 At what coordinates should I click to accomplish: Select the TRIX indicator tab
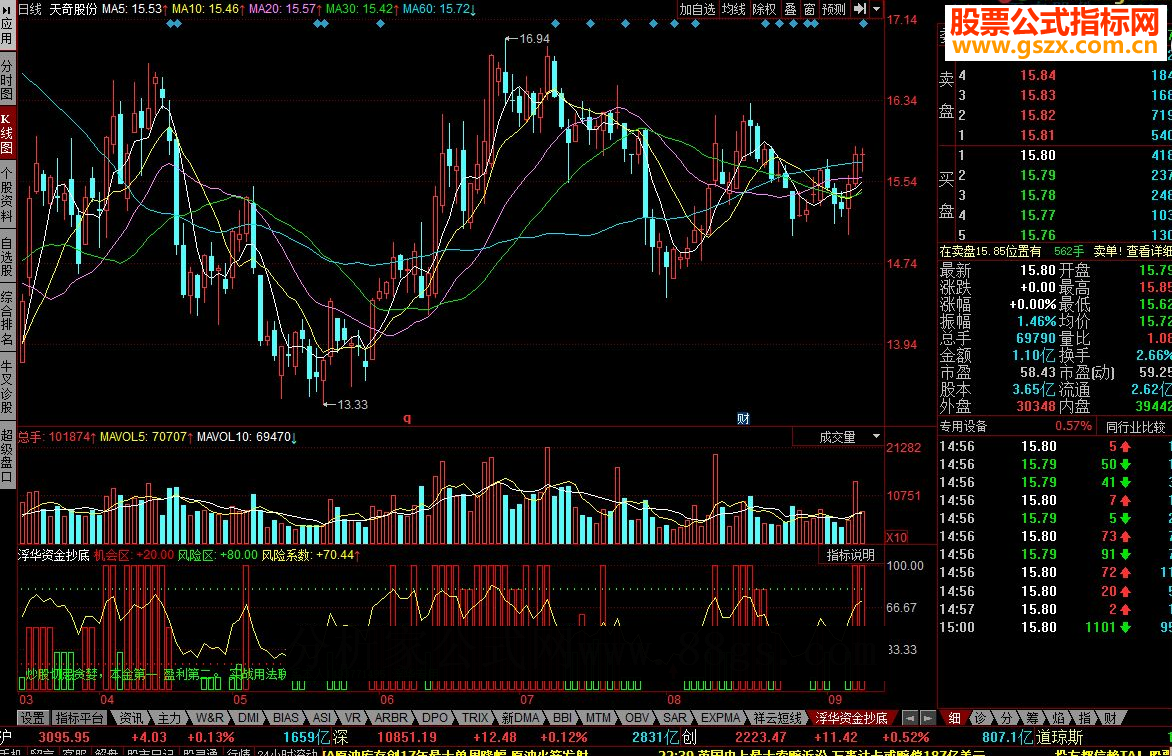point(475,718)
